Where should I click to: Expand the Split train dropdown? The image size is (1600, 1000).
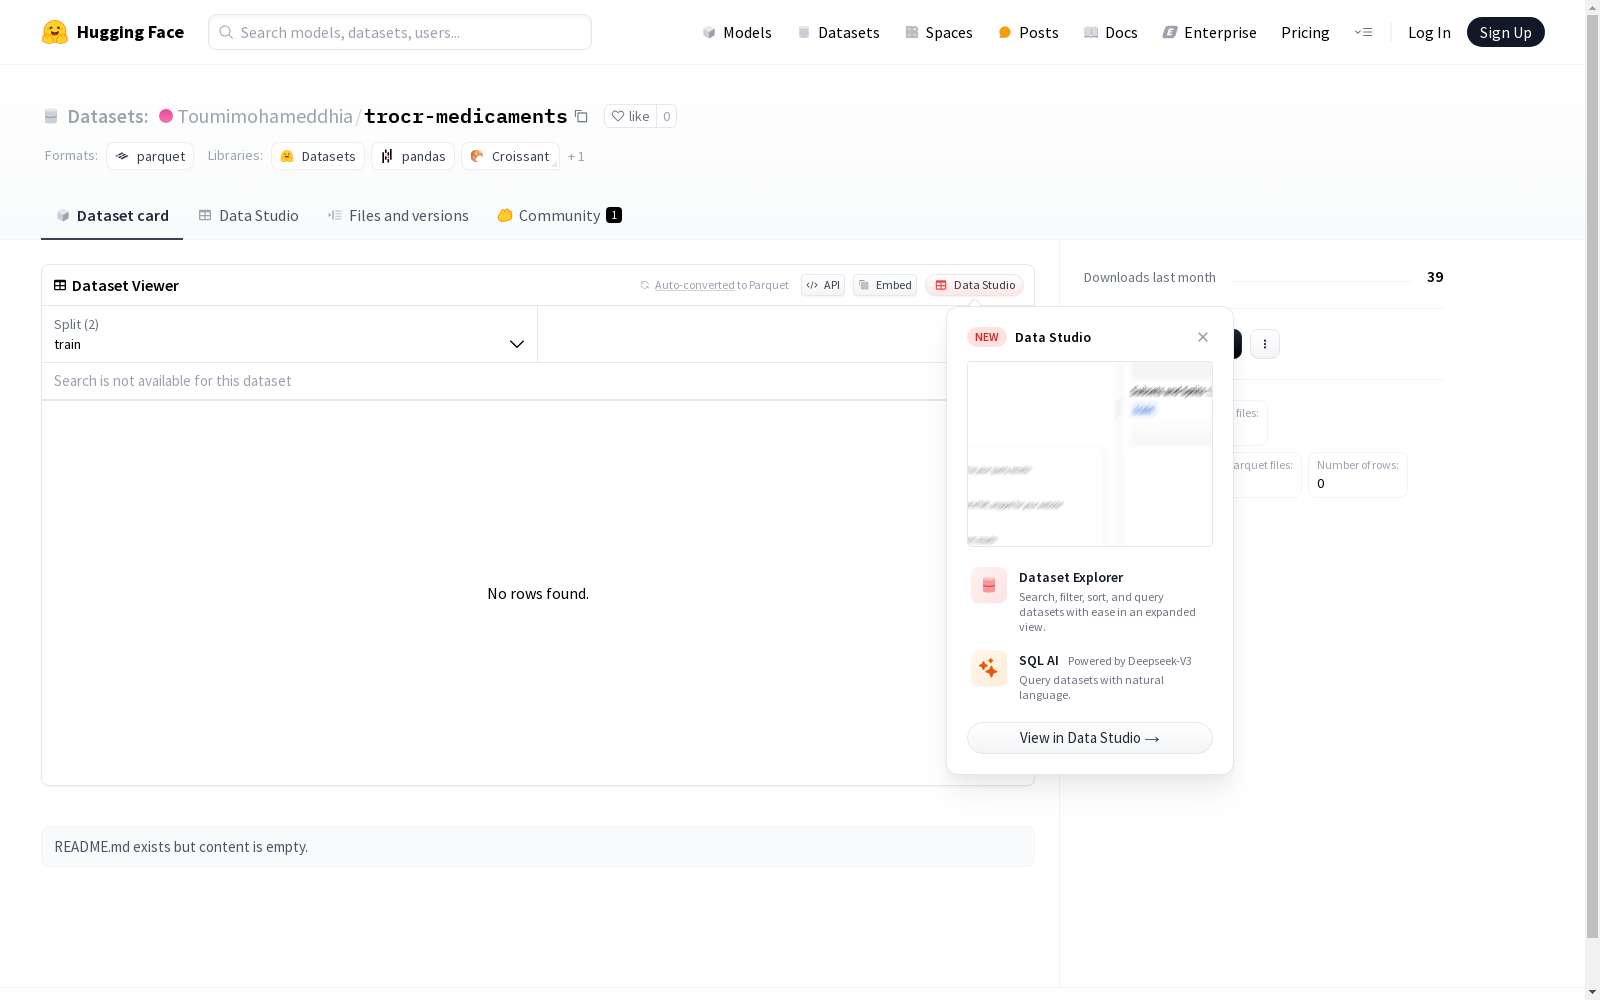[x=289, y=334]
